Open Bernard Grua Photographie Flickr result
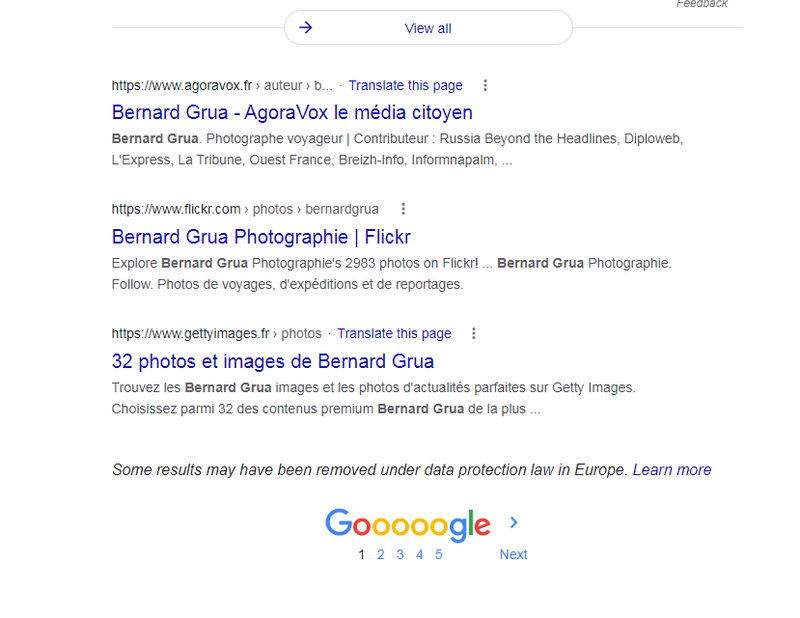 click(261, 237)
